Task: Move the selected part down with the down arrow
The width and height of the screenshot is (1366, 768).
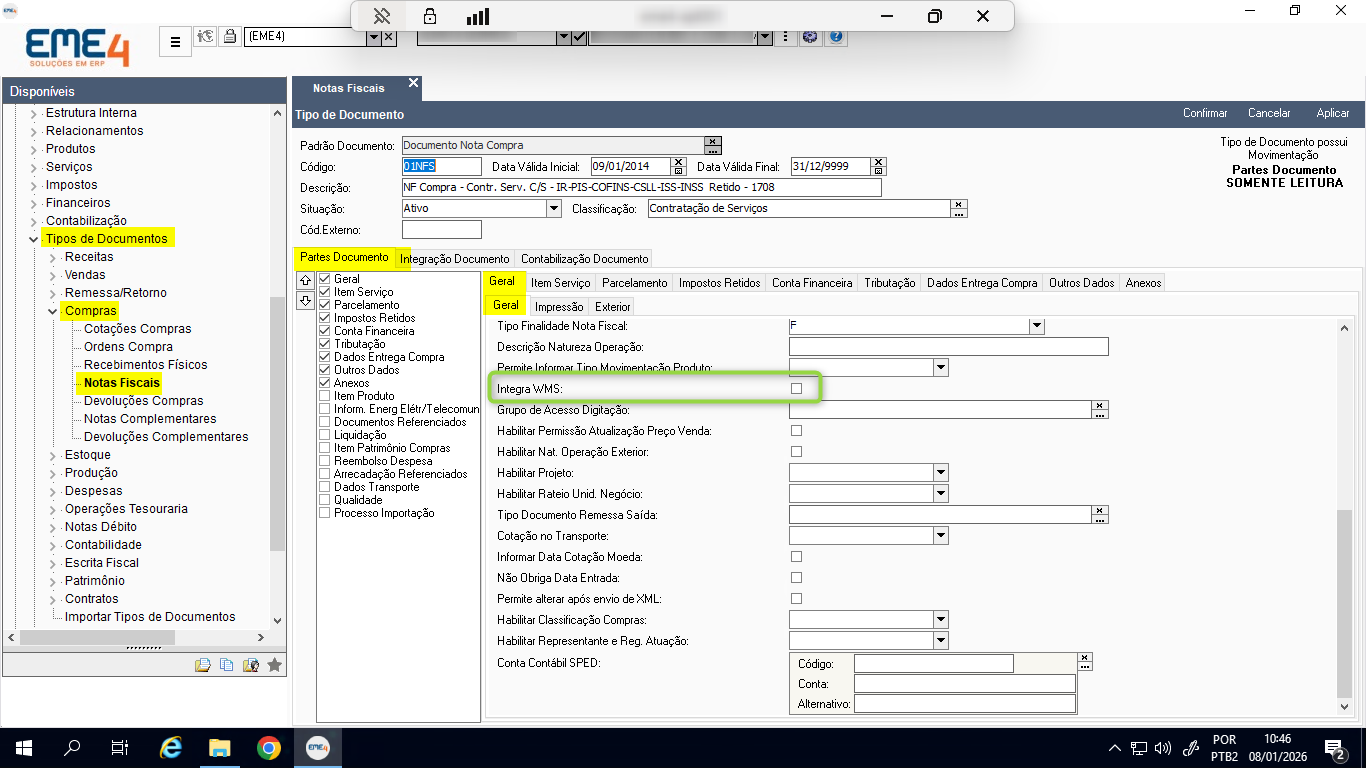Action: pos(306,301)
